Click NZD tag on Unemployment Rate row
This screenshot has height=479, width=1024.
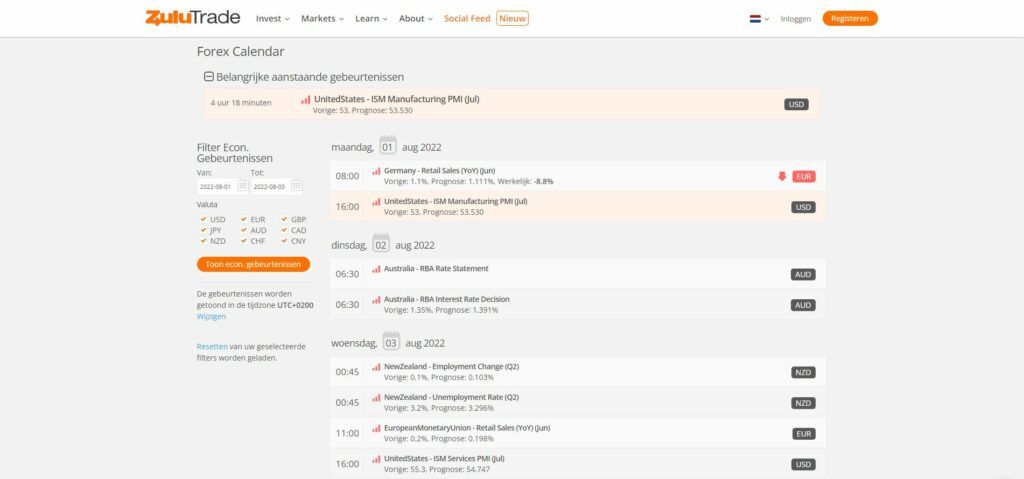(x=803, y=403)
